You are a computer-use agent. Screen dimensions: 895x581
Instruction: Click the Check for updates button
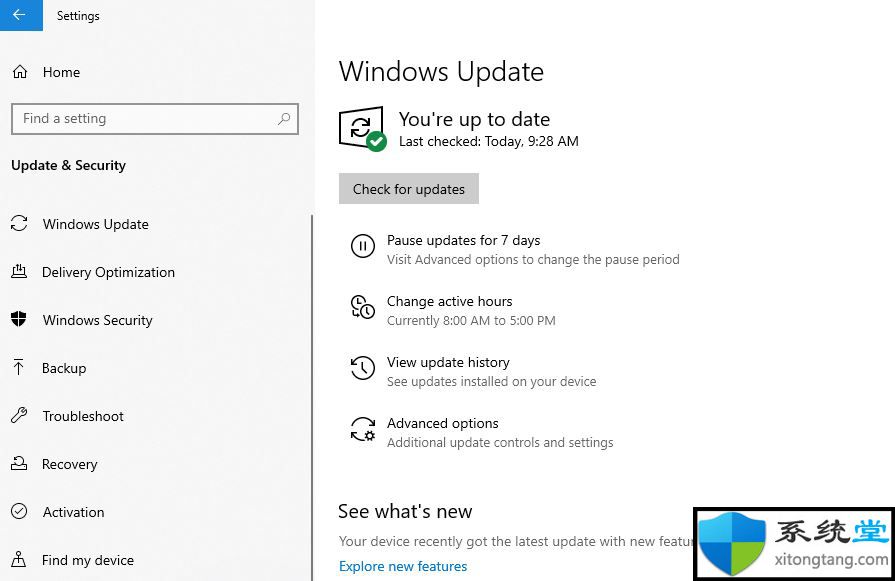pos(409,188)
